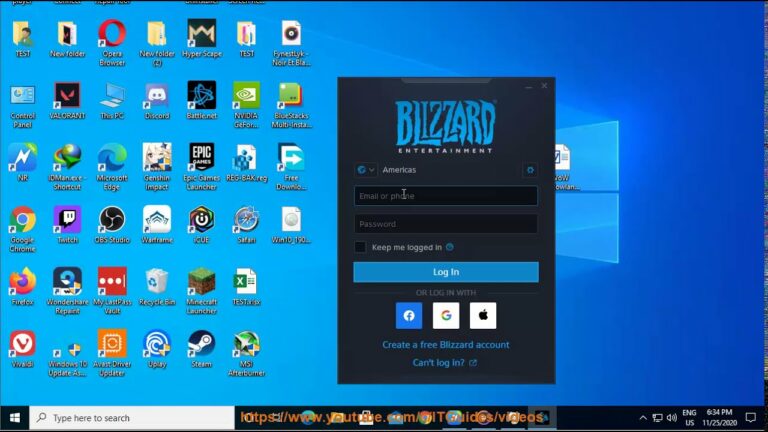This screenshot has height=432, width=768.
Task: Open Blizzard login settings gear
Action: (x=530, y=170)
